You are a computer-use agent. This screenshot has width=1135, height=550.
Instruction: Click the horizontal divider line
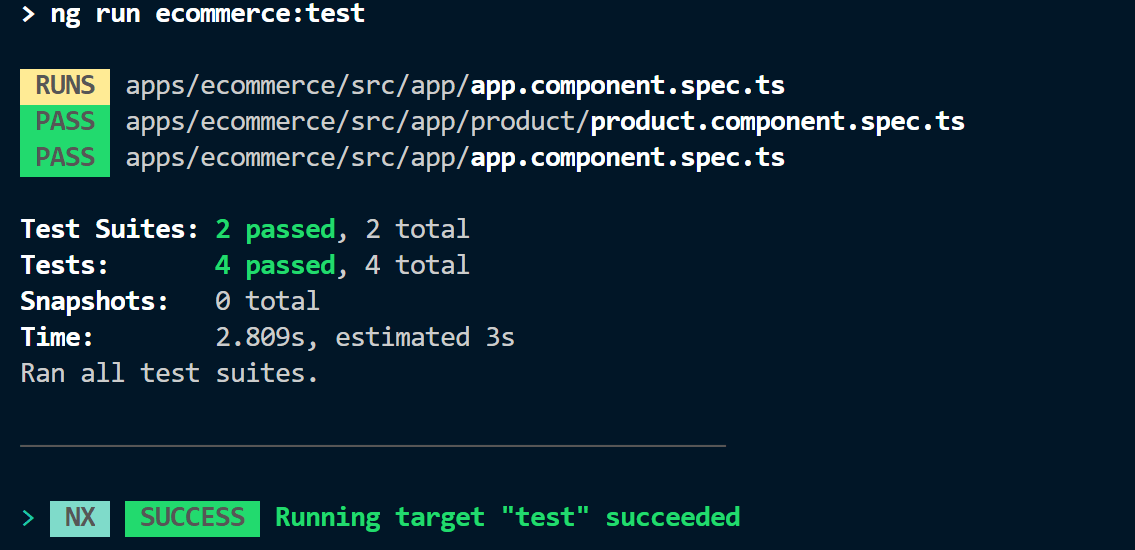point(372,445)
